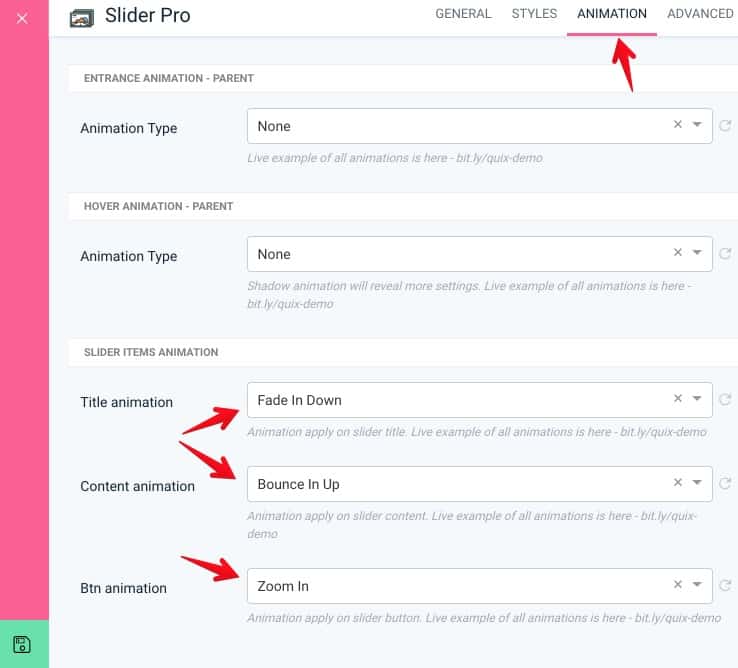Reset the Btn animation field

coord(725,585)
